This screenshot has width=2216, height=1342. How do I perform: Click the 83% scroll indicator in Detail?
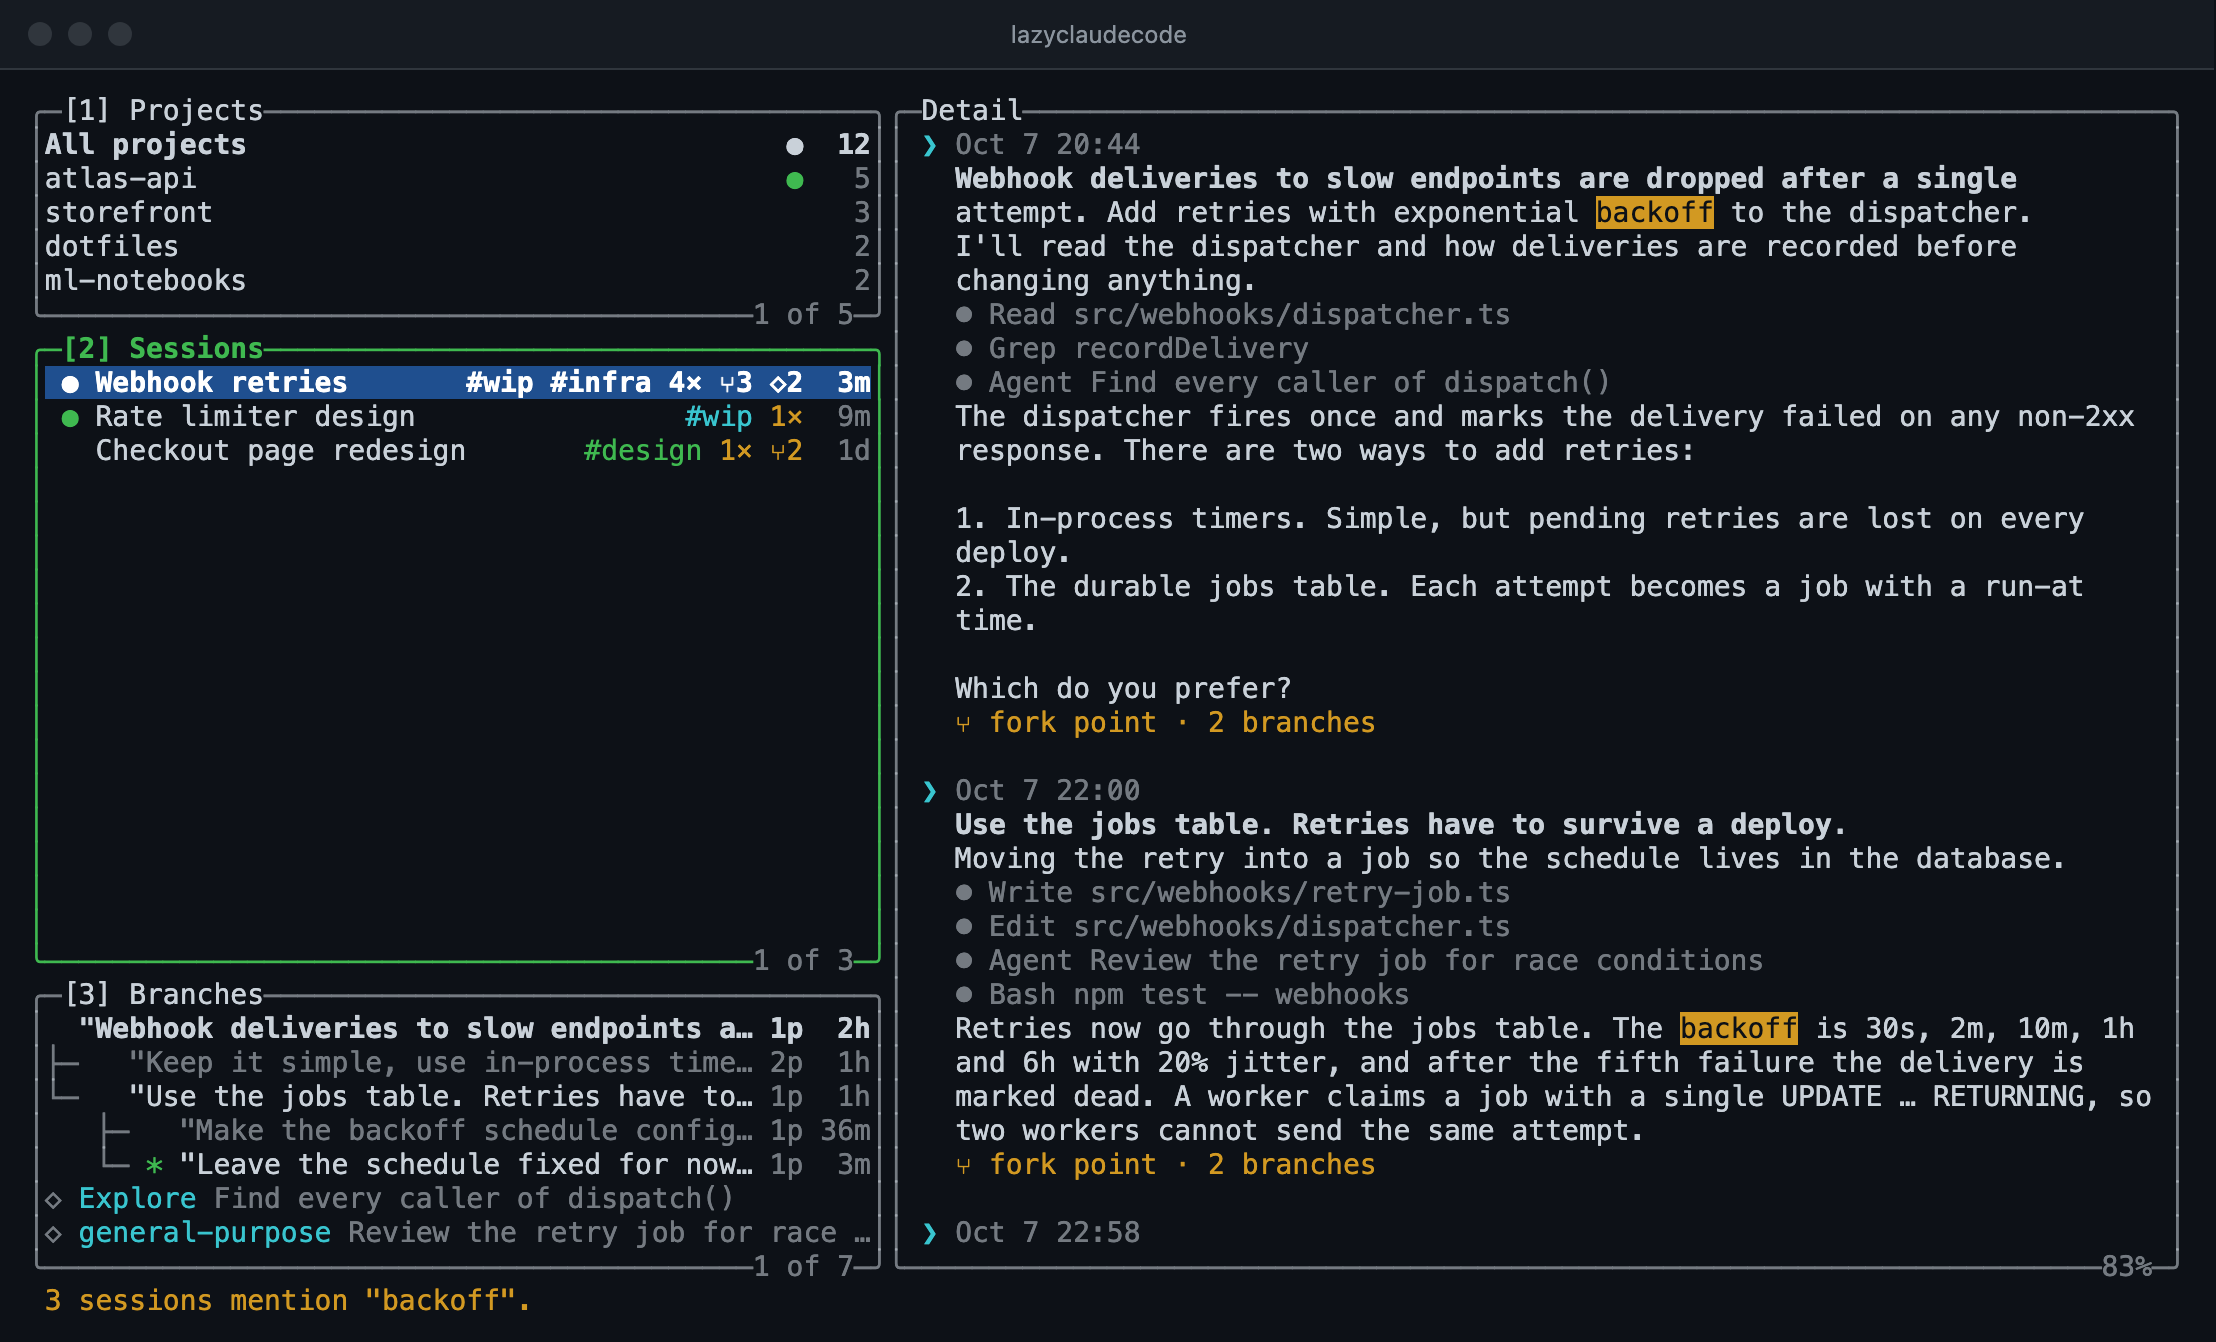2126,1266
